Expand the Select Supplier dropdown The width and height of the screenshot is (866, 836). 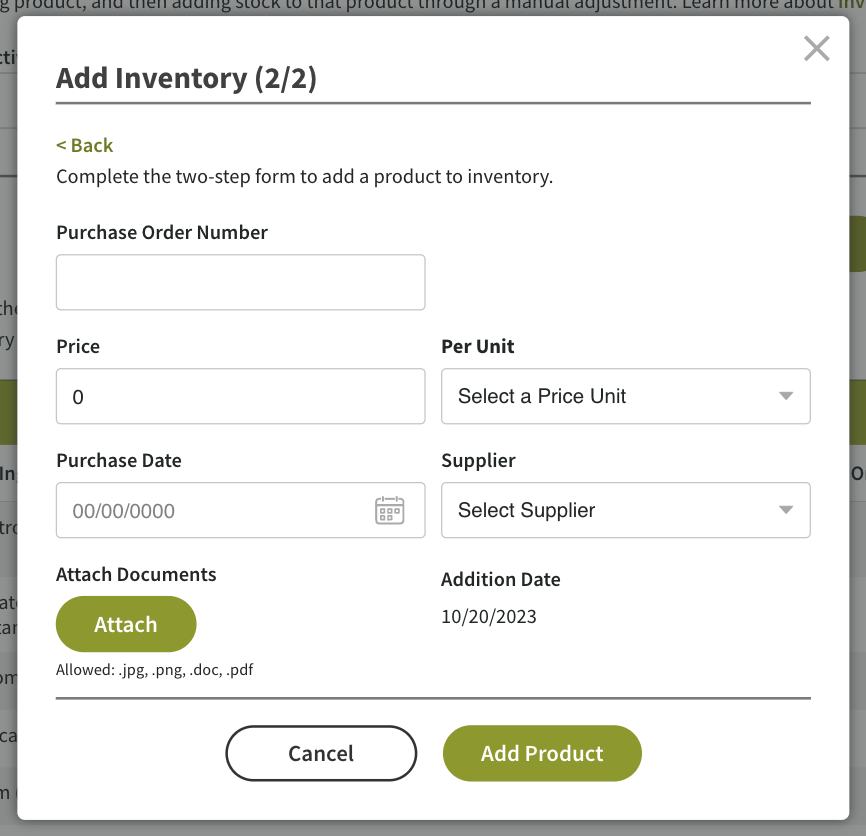626,510
